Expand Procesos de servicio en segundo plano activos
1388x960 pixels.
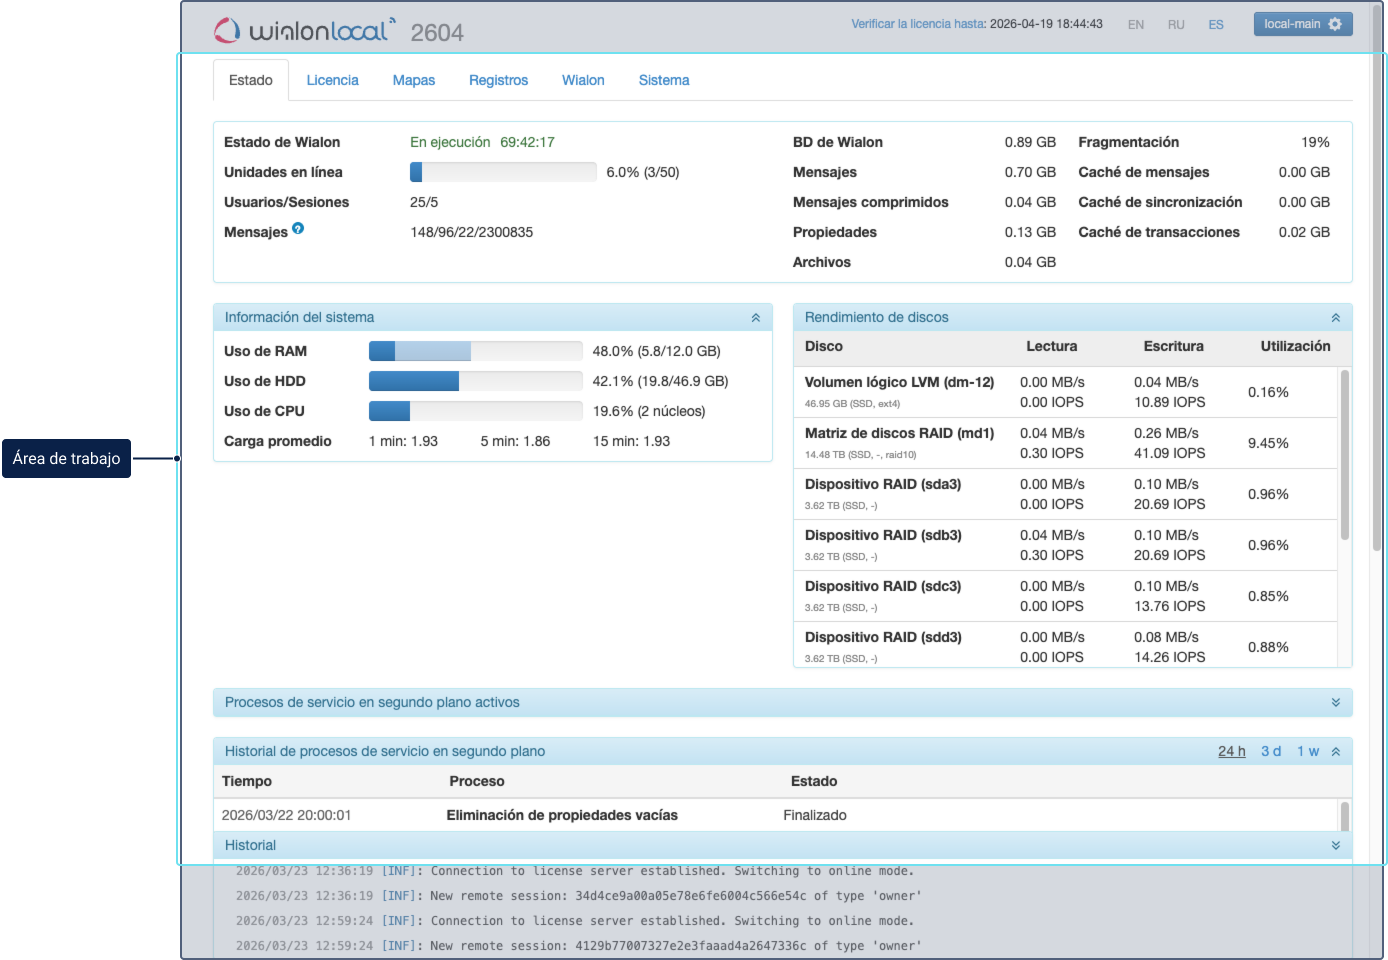click(x=1335, y=703)
